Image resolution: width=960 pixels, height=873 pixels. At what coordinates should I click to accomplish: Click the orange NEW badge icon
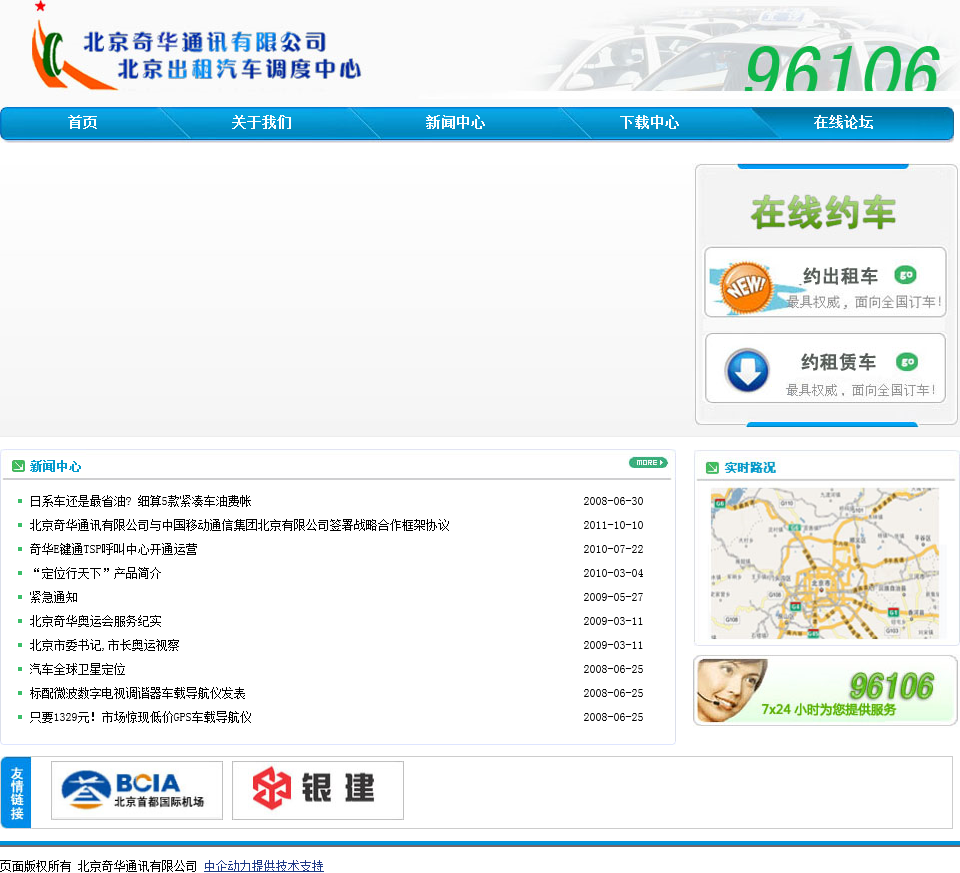746,287
